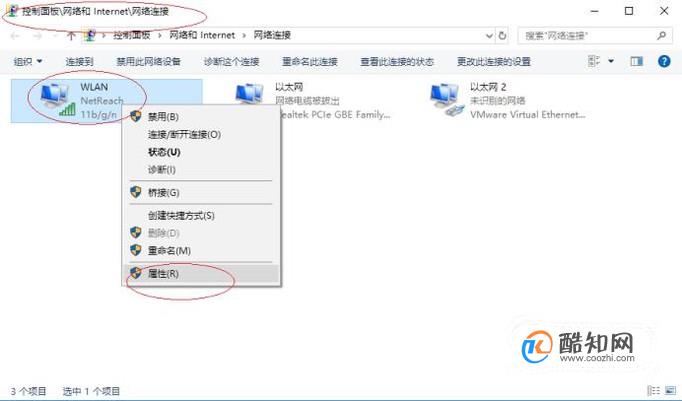Expand the 组织 dropdown menu
The image size is (682, 401).
[28, 61]
